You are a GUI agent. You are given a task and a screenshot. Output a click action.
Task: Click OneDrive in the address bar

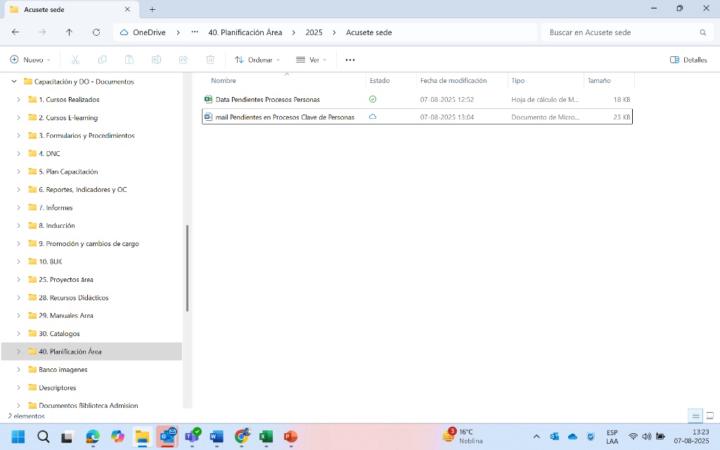pyautogui.click(x=148, y=32)
